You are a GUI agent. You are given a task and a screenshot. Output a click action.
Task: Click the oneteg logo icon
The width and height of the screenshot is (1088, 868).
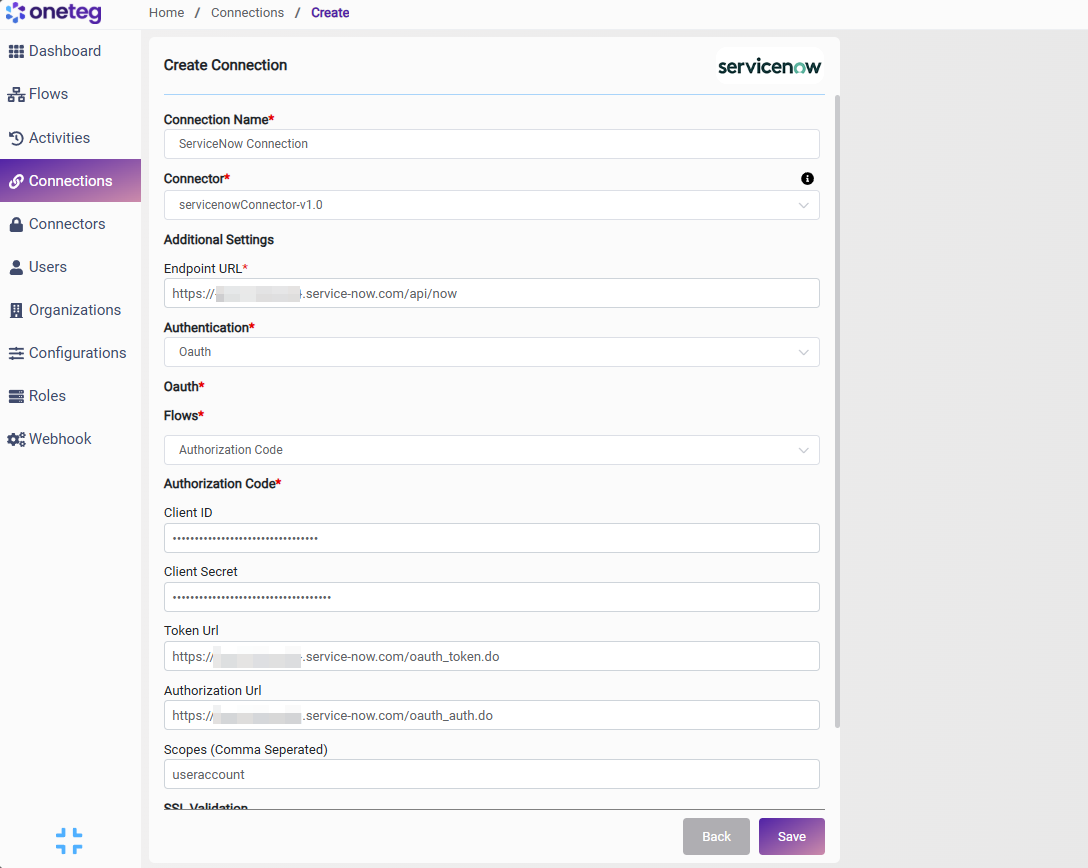(x=15, y=12)
